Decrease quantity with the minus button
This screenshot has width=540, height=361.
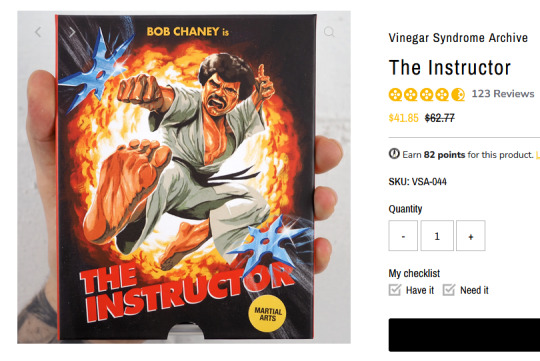point(403,236)
